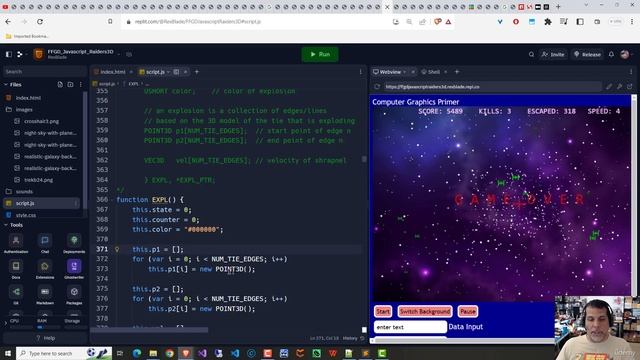Click the Switch Background button
The height and width of the screenshot is (360, 640).
425,311
